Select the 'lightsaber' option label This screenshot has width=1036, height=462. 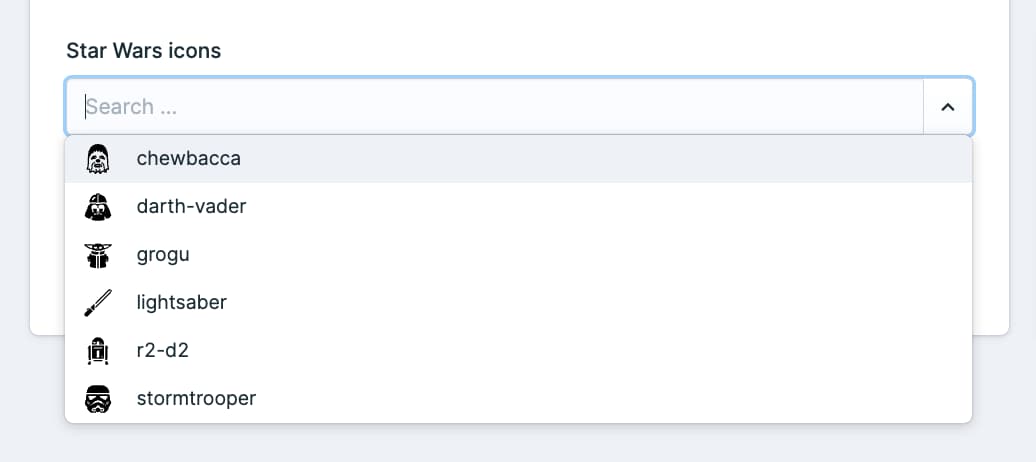(182, 303)
